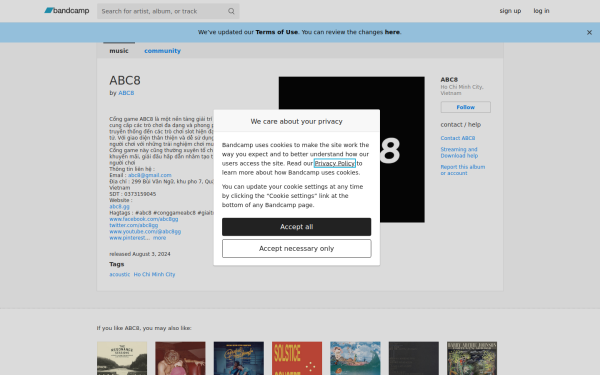600x375 pixels.
Task: Switch to the community tab
Action: 162,51
